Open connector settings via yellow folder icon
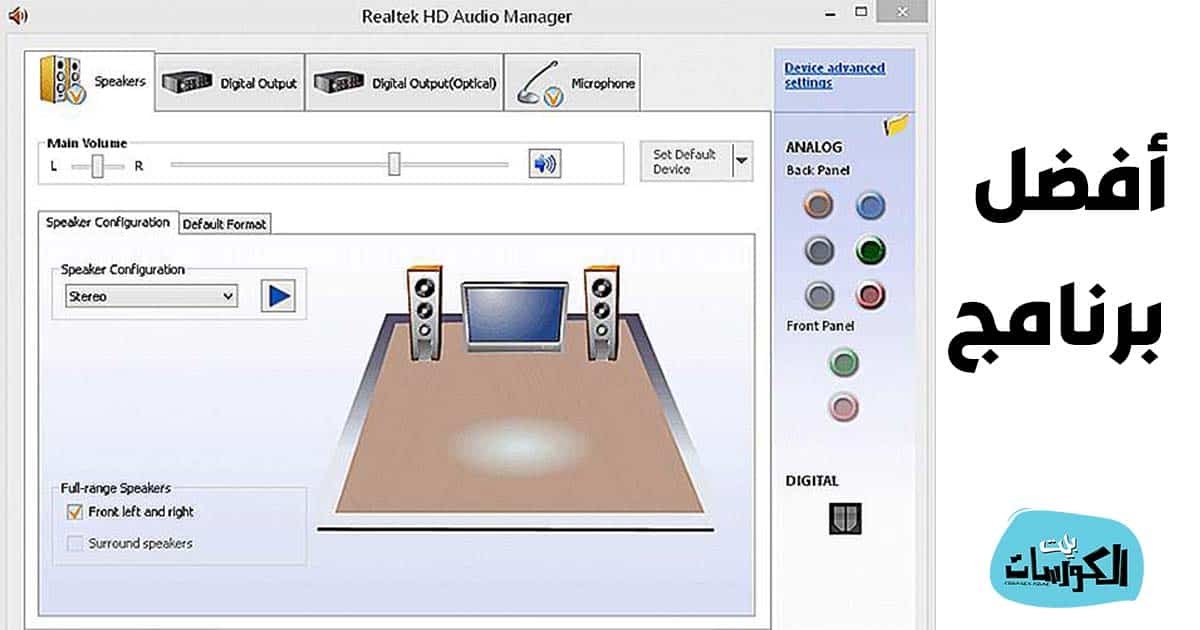1200x630 pixels. 896,126
